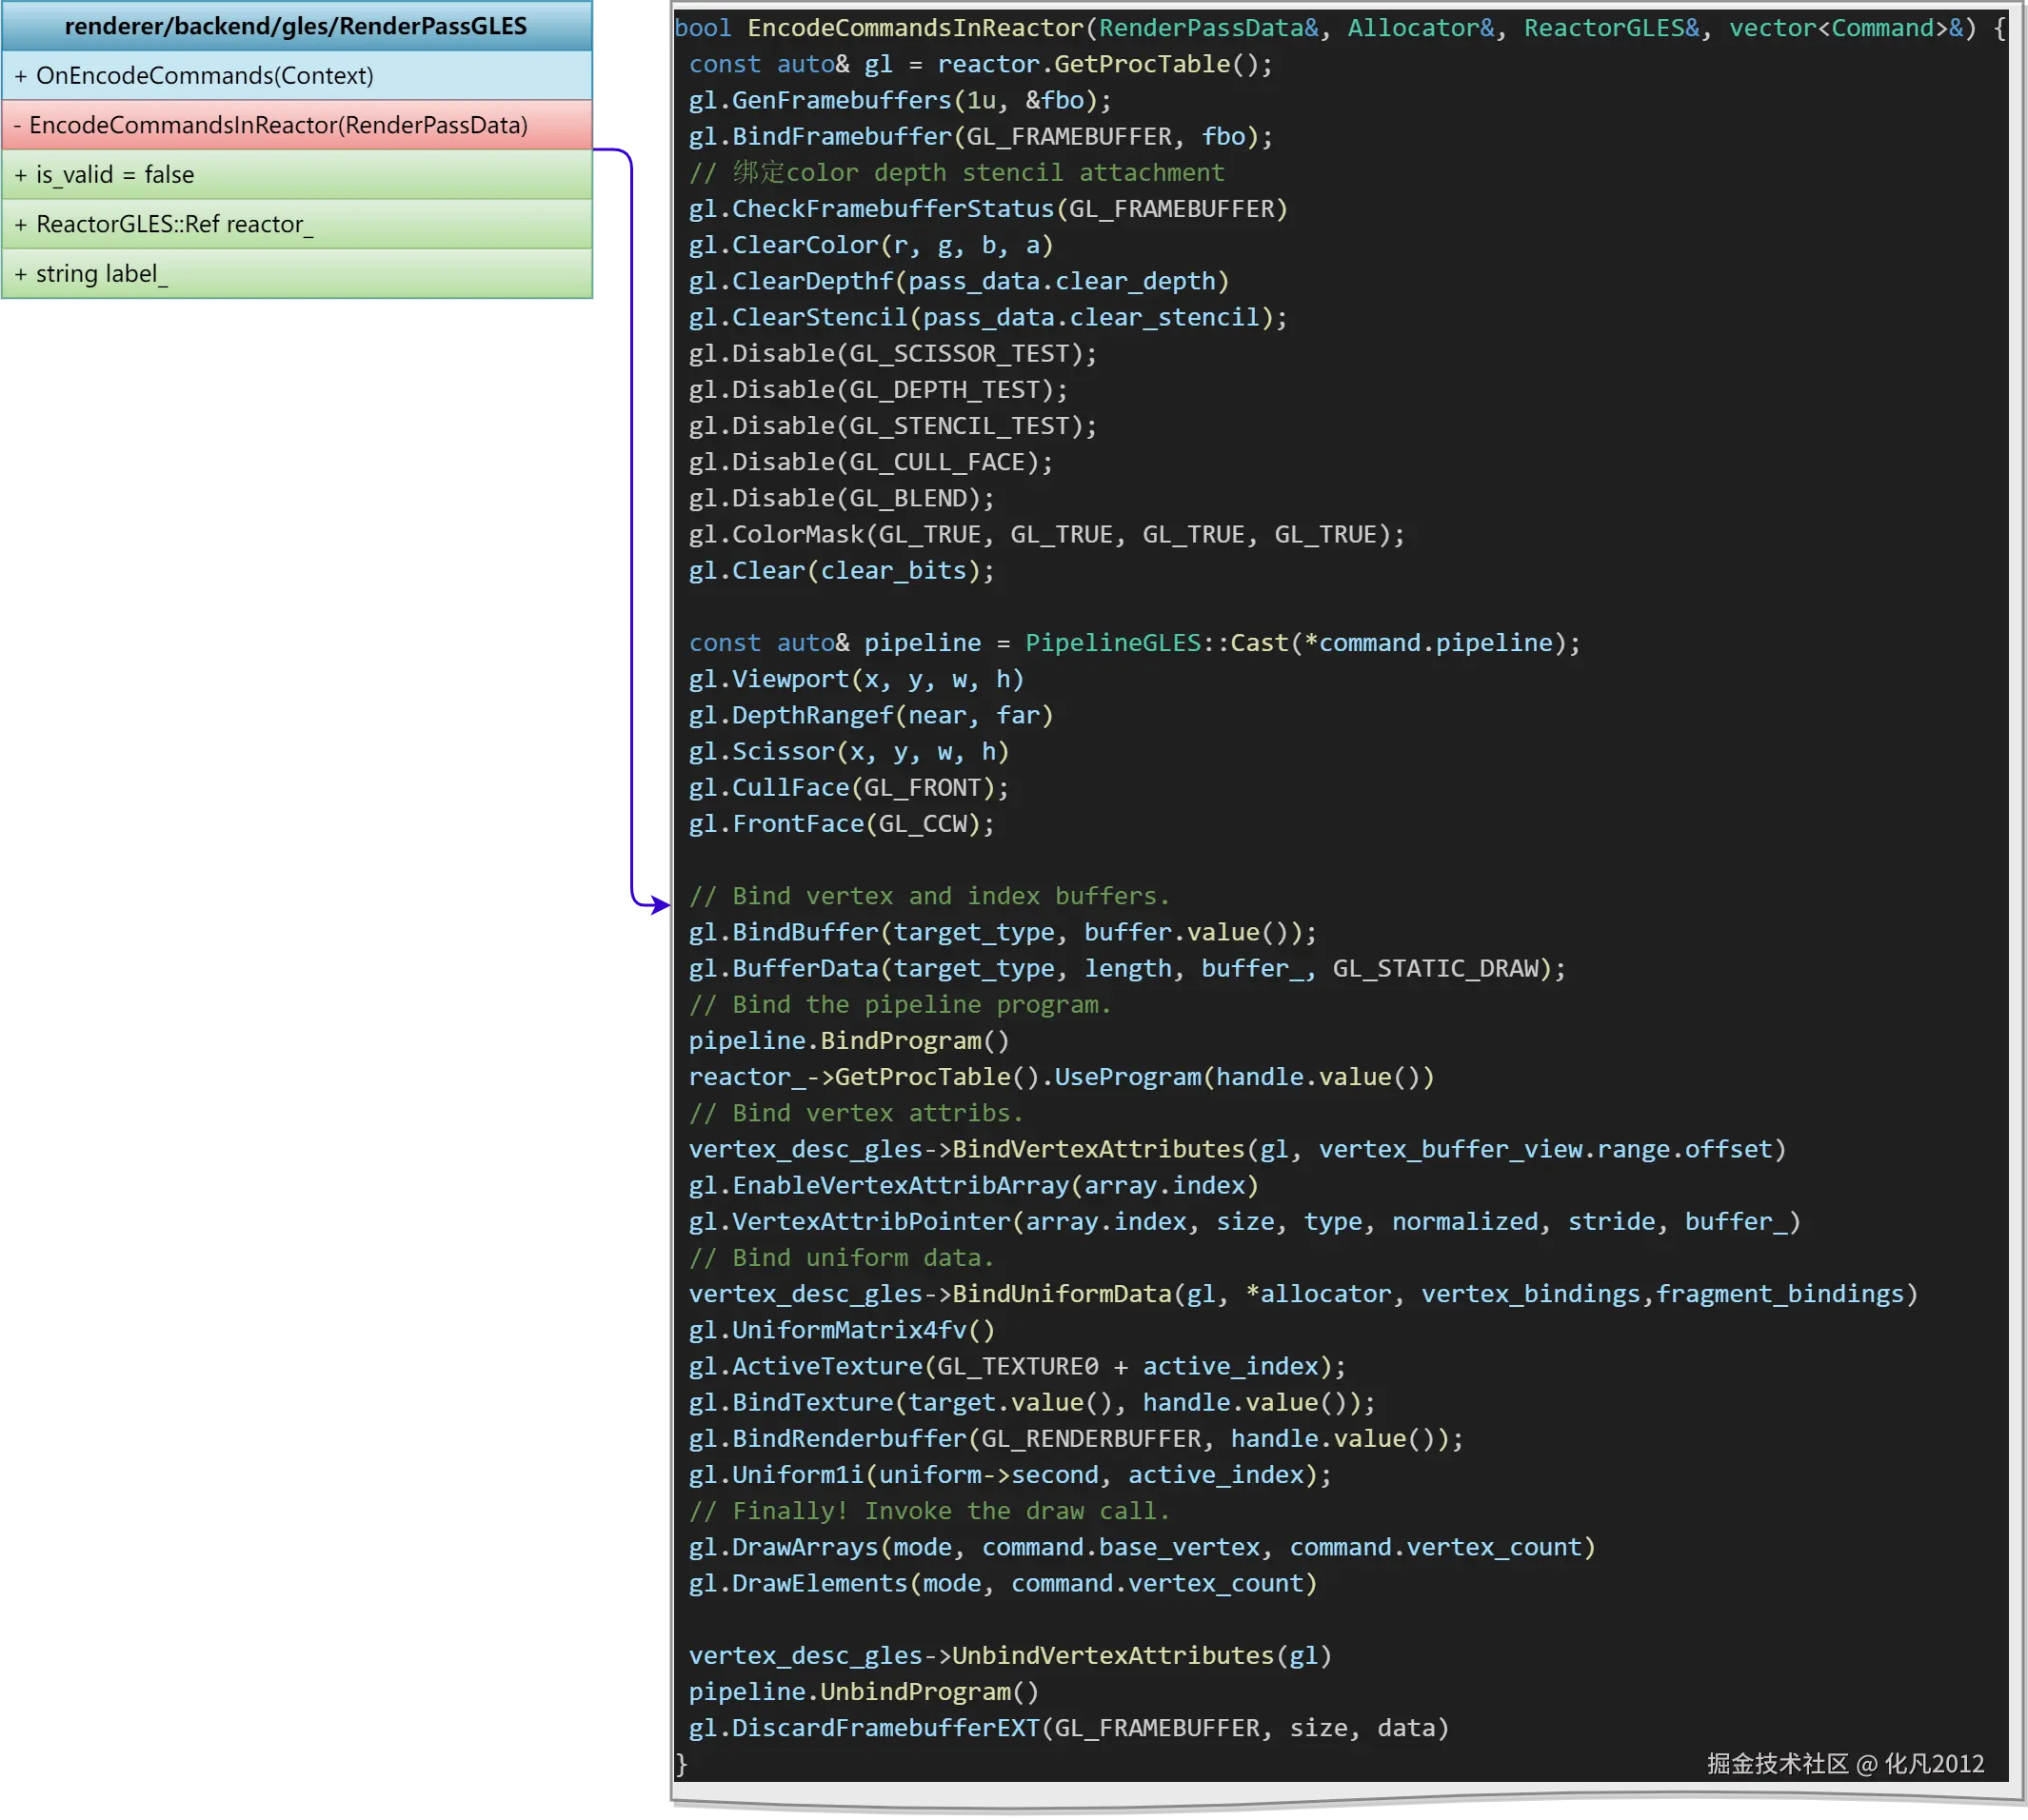Click the purple arrowhead pointing at code
This screenshot has height=1820, width=2028.
(x=658, y=905)
